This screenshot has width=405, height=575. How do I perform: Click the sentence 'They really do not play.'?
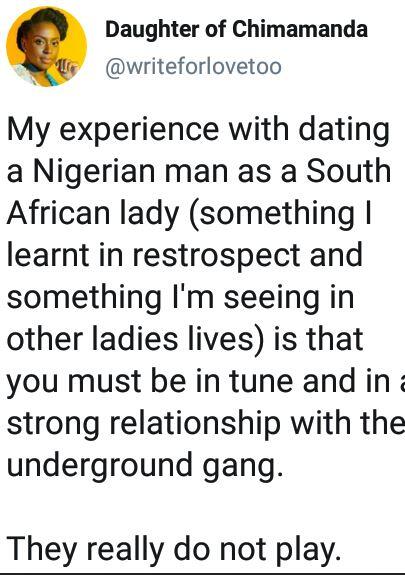coord(174,551)
